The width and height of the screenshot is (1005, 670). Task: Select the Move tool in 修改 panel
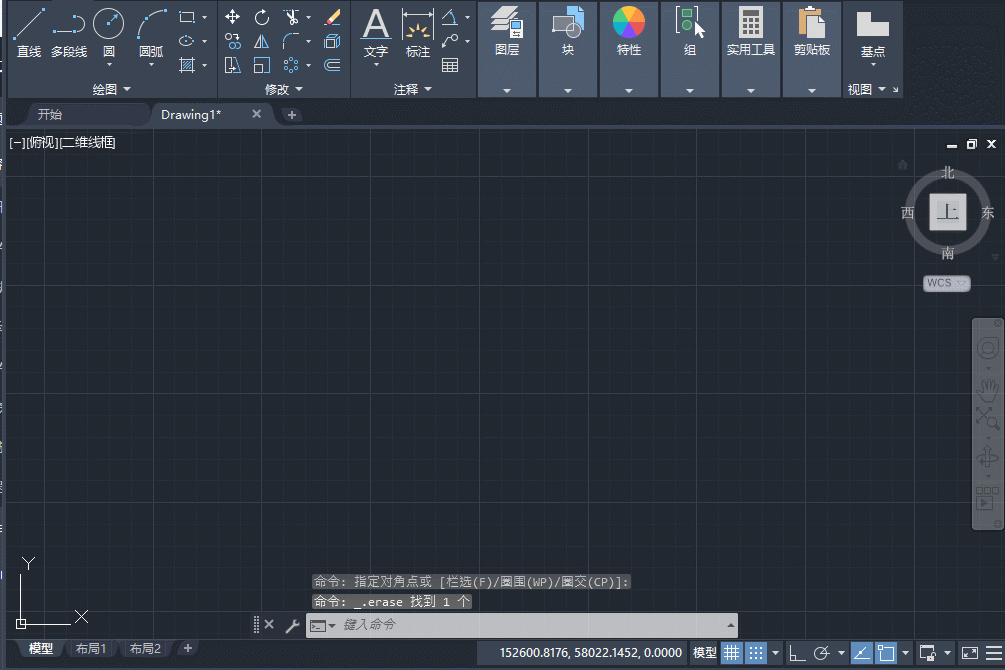point(233,17)
